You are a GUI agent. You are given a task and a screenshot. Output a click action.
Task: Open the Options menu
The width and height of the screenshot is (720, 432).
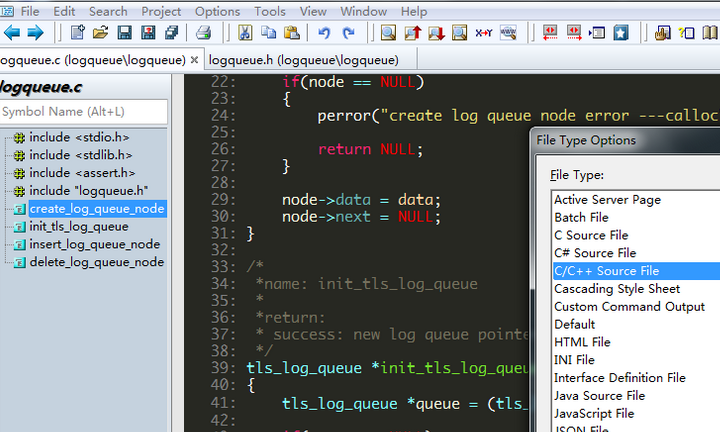coord(217,11)
